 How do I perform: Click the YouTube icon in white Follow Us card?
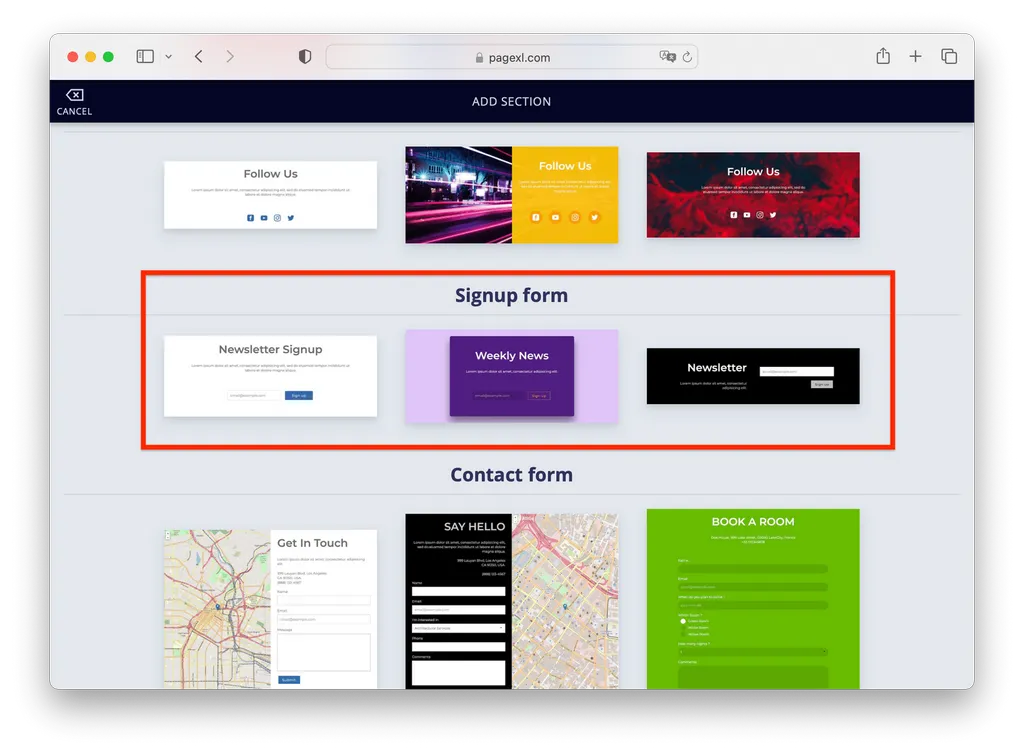(264, 218)
